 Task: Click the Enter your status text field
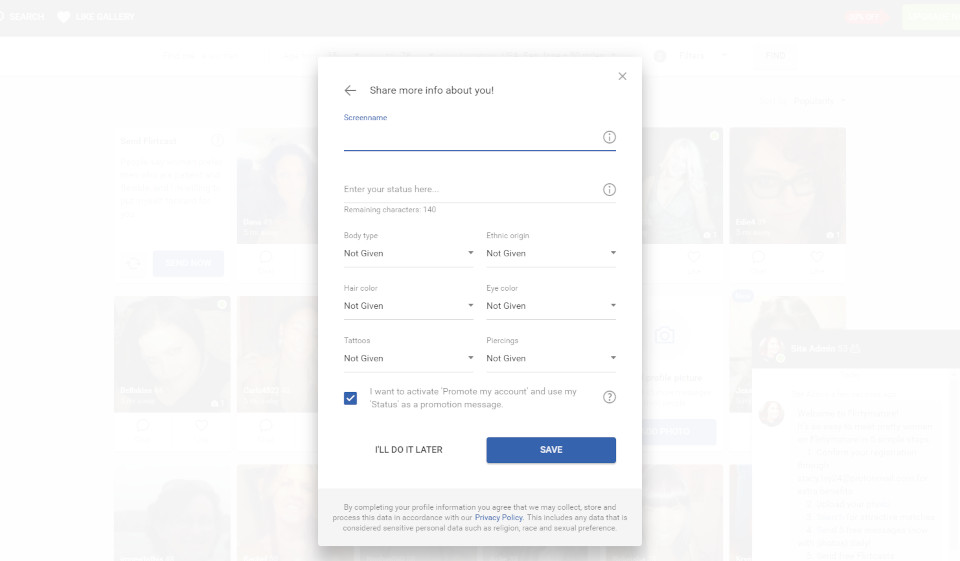coord(470,190)
